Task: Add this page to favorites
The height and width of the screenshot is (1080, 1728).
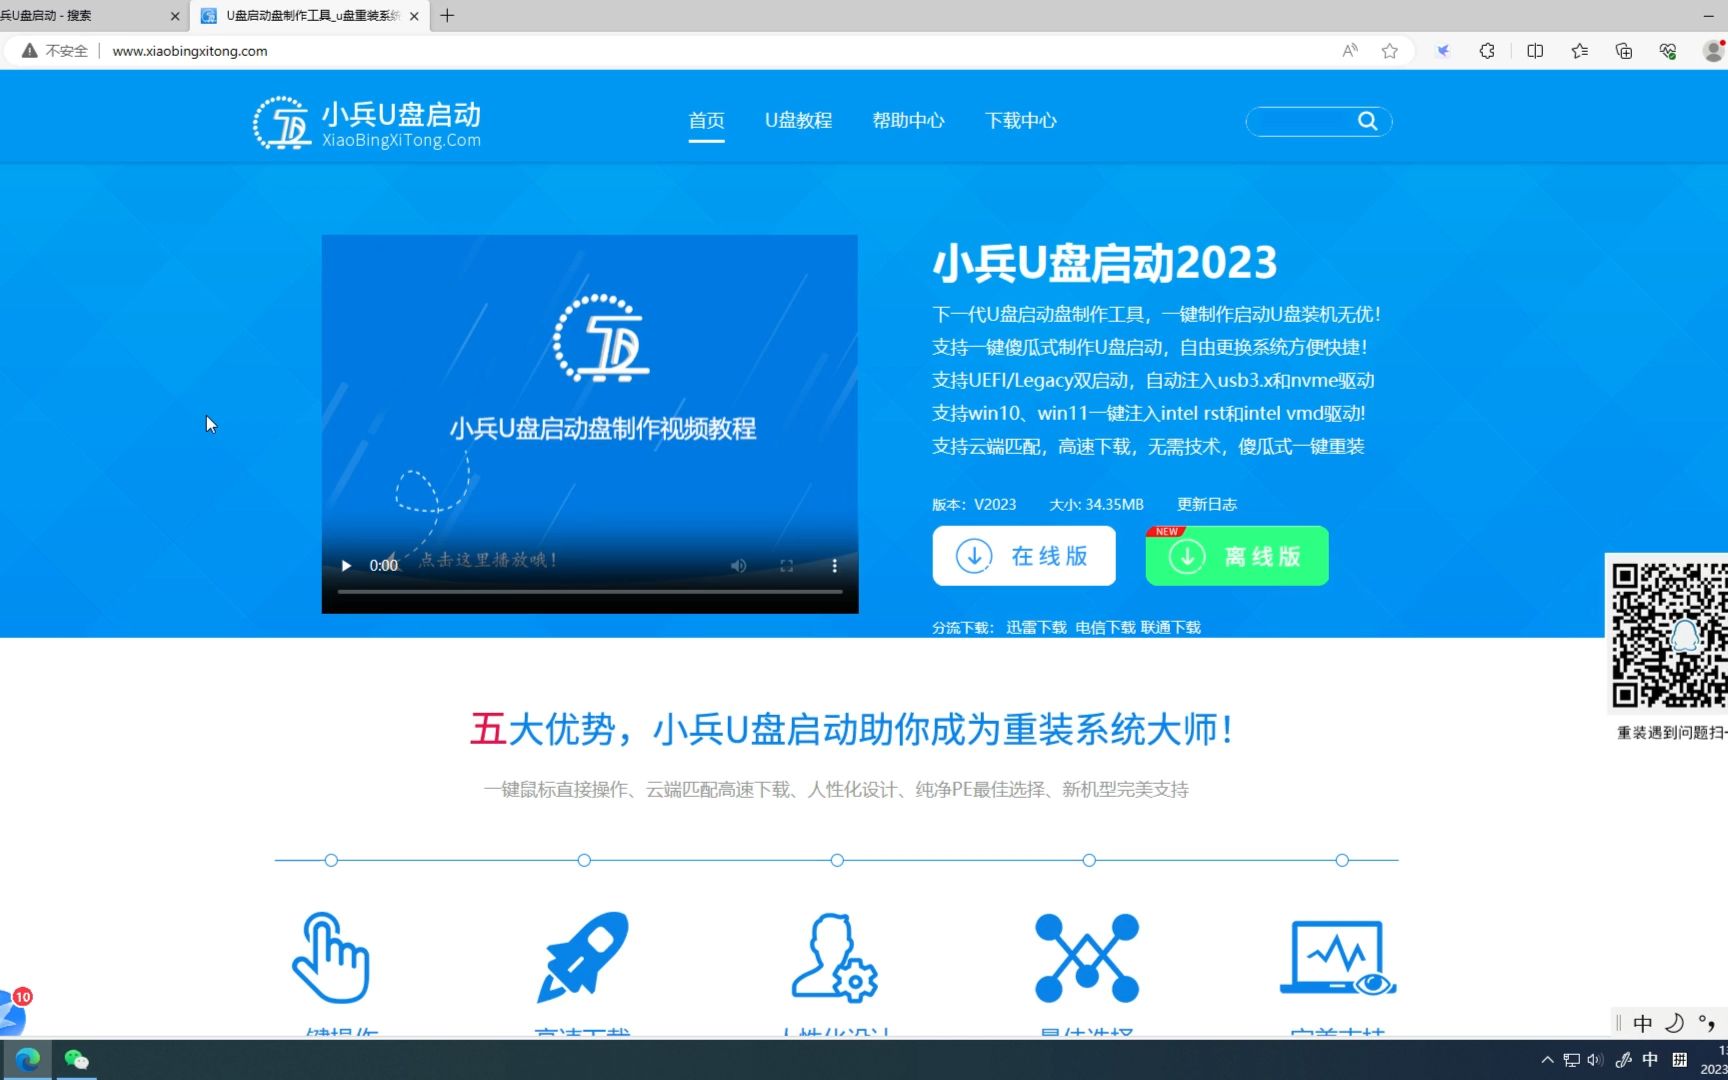Action: point(1390,51)
